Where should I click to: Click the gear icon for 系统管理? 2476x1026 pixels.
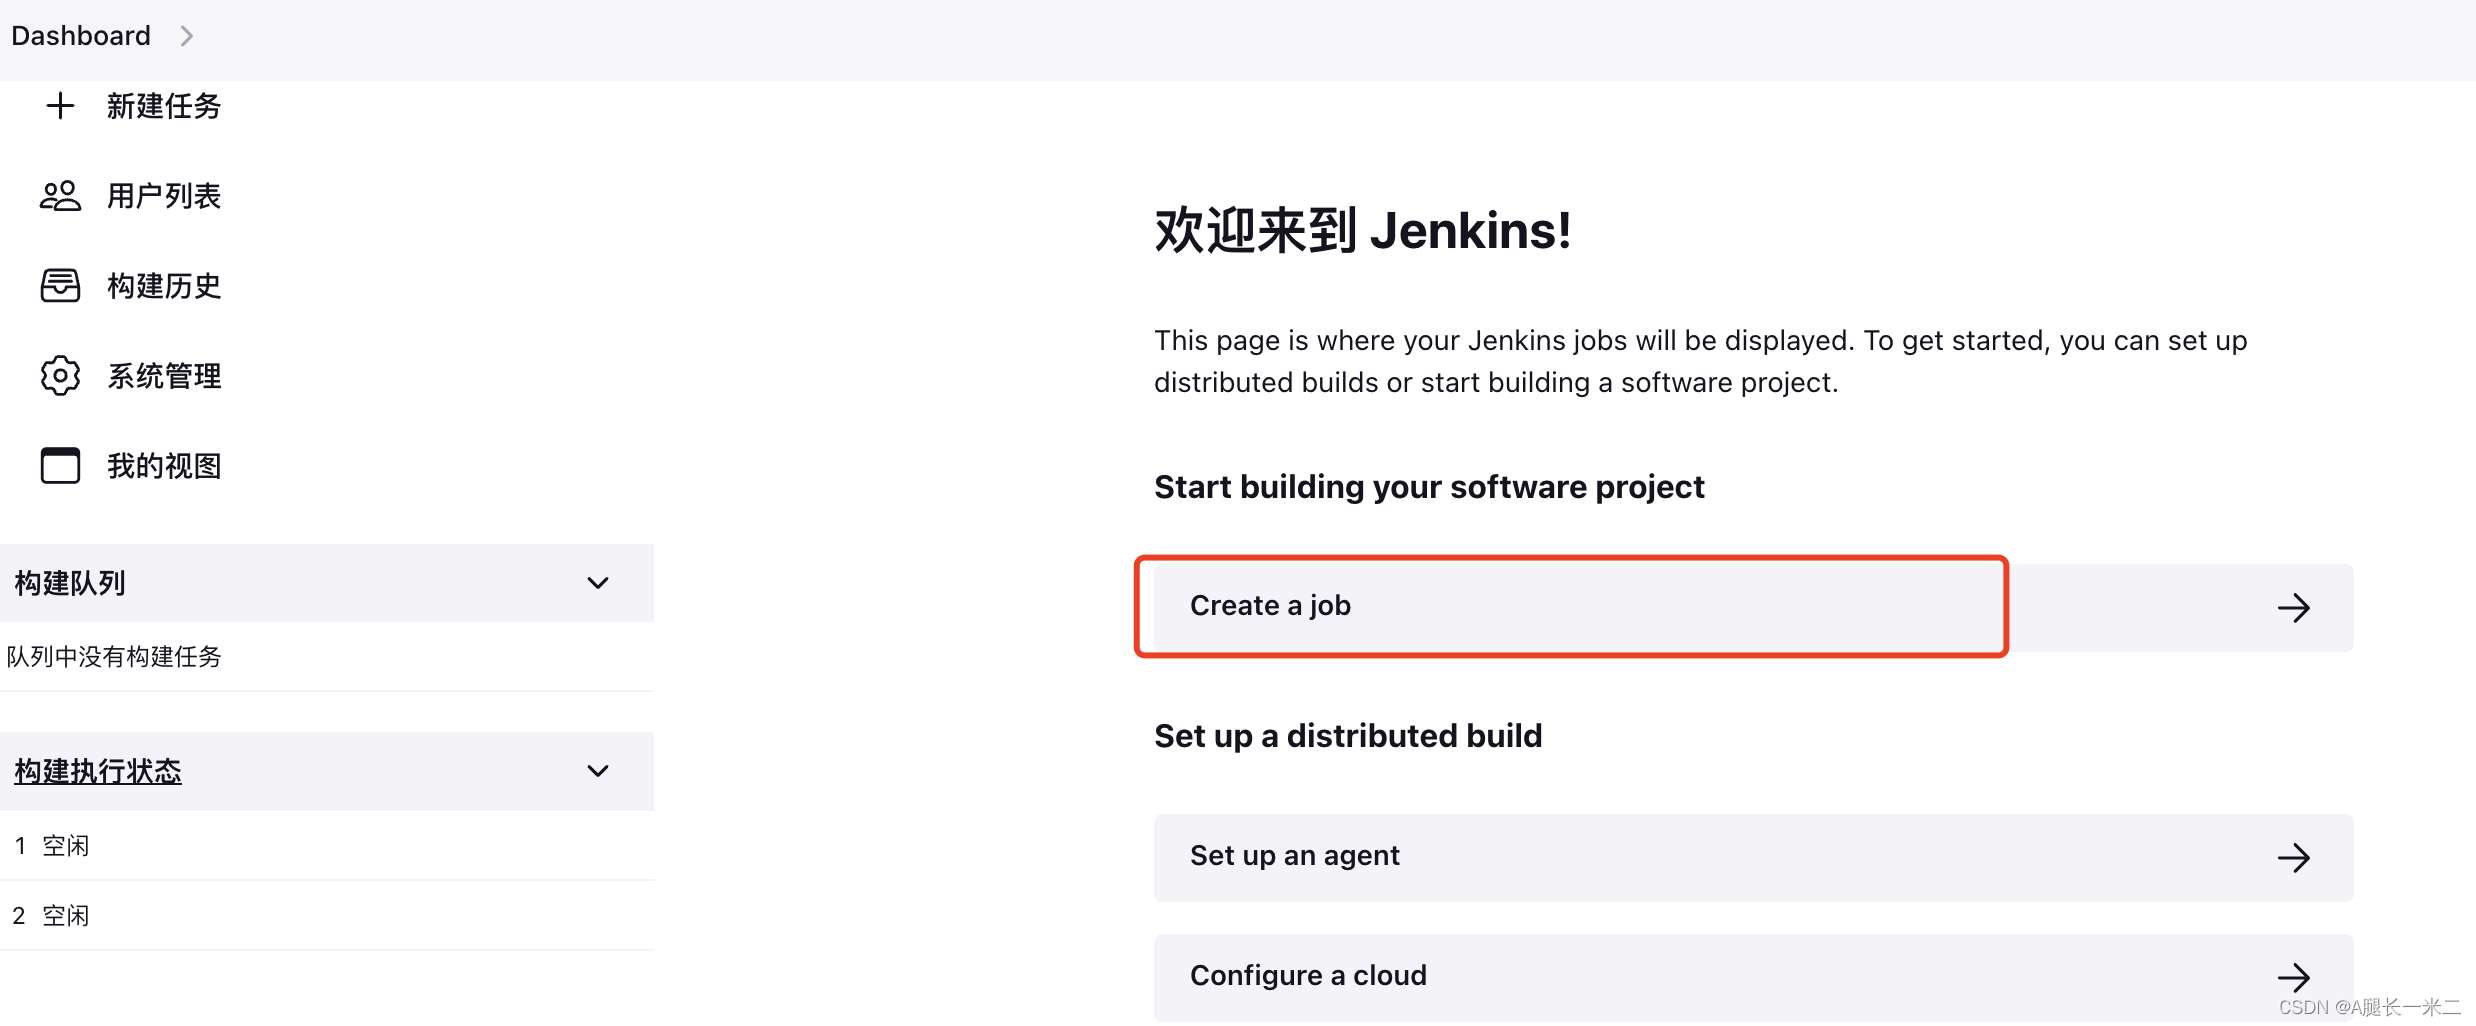click(x=60, y=376)
